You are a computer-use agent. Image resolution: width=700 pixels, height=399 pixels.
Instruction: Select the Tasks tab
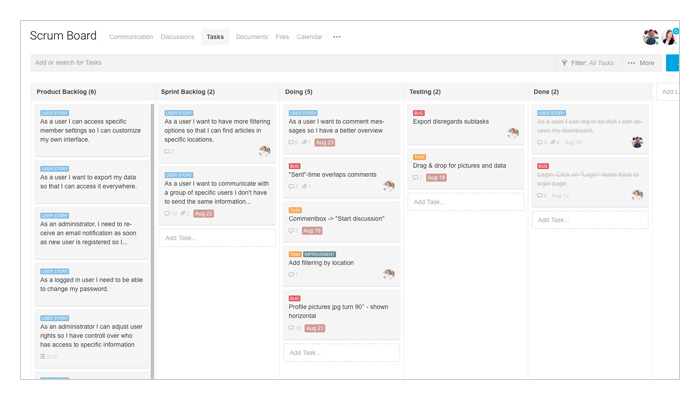click(x=215, y=37)
